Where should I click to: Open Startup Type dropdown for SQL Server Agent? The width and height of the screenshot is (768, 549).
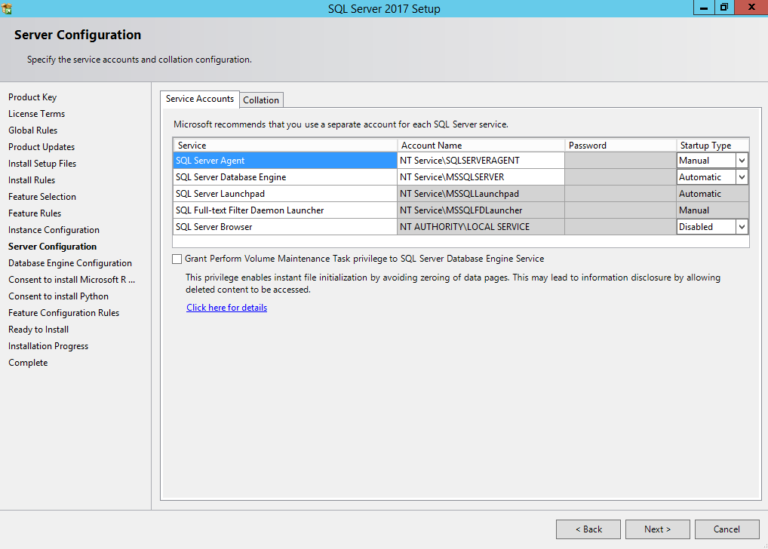click(742, 161)
